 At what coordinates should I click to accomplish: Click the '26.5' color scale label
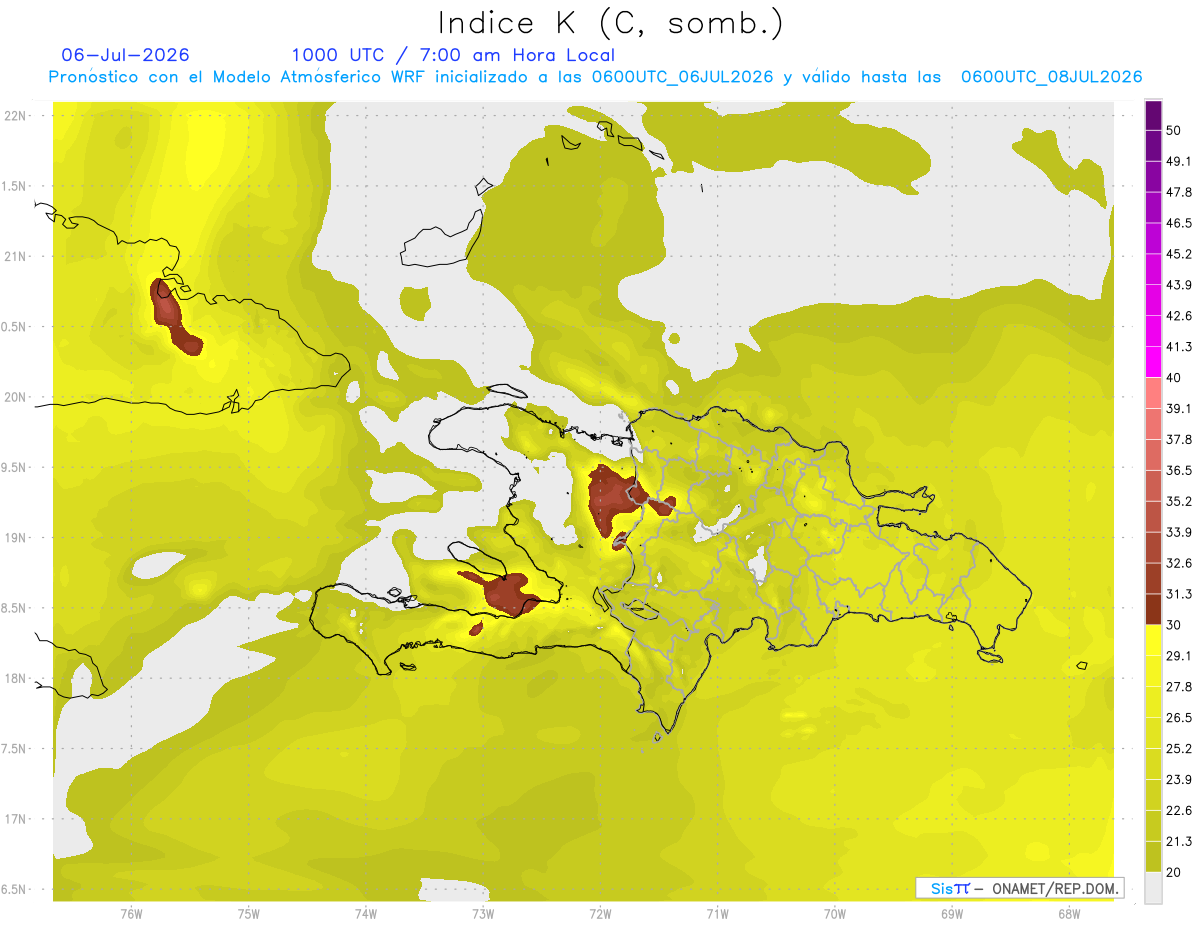(x=1180, y=718)
